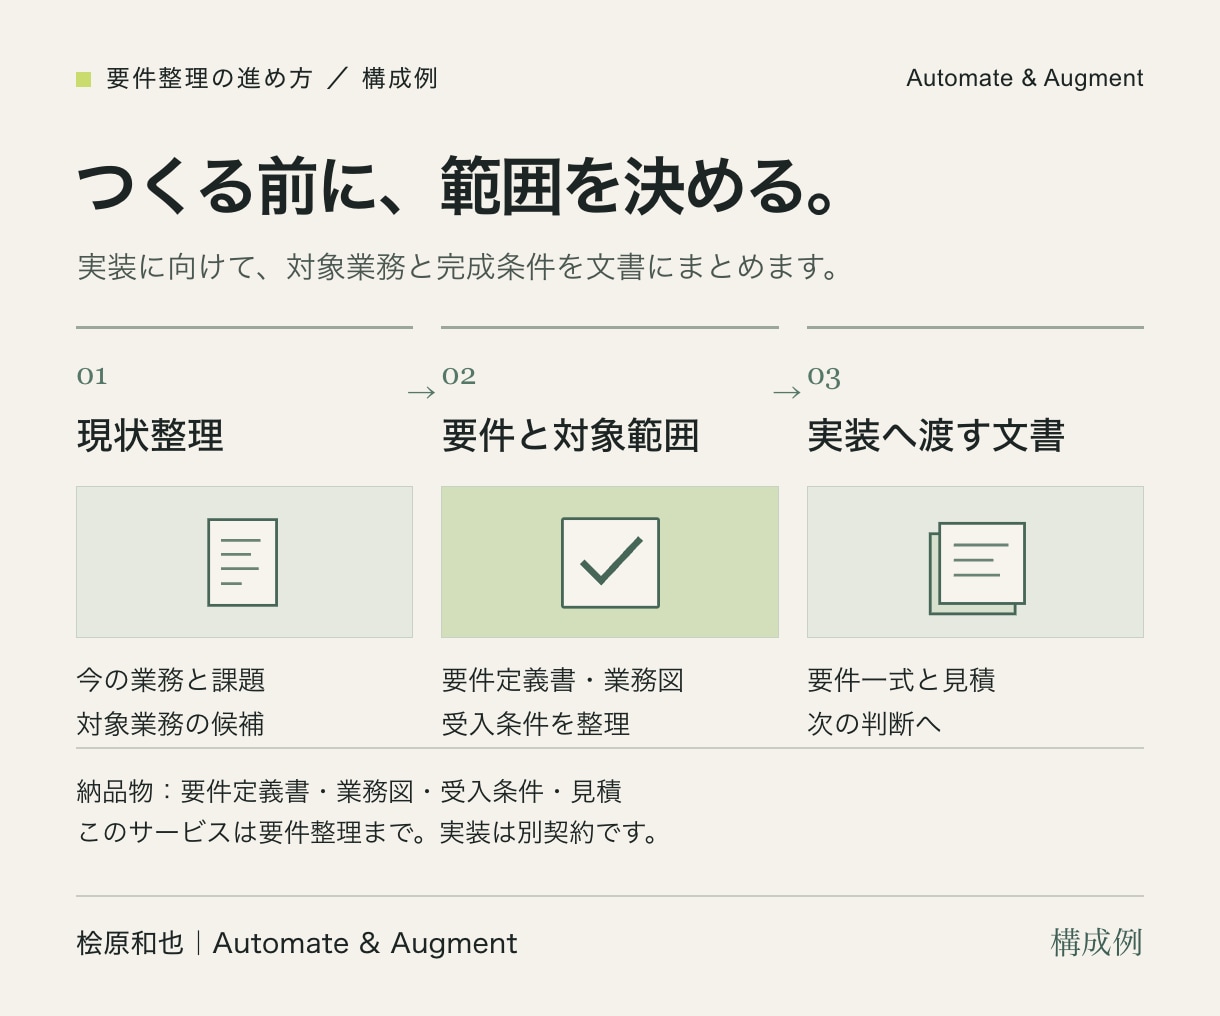The image size is (1220, 1016).
Task: Click the 構成例 label in the footer
Action: point(1097,942)
